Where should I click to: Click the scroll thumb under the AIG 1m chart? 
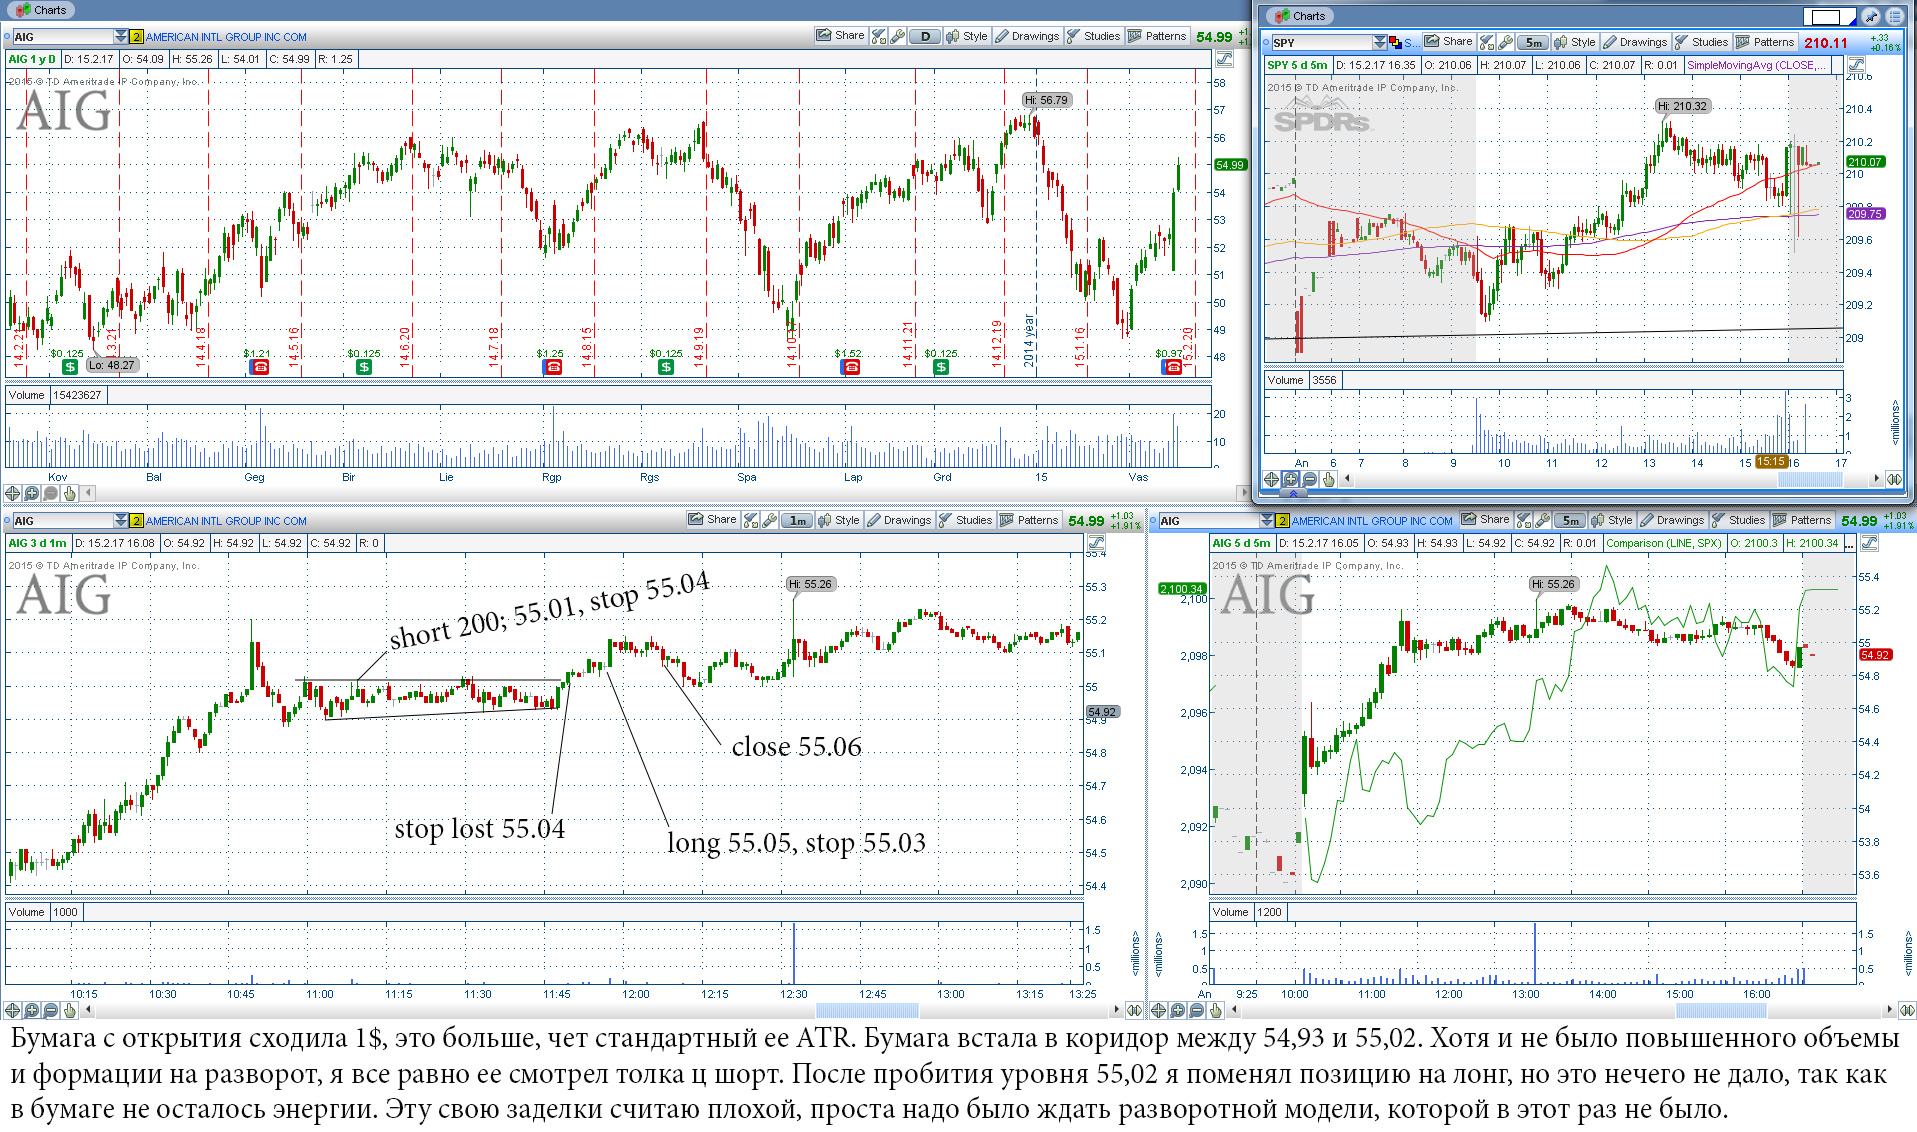point(867,1010)
